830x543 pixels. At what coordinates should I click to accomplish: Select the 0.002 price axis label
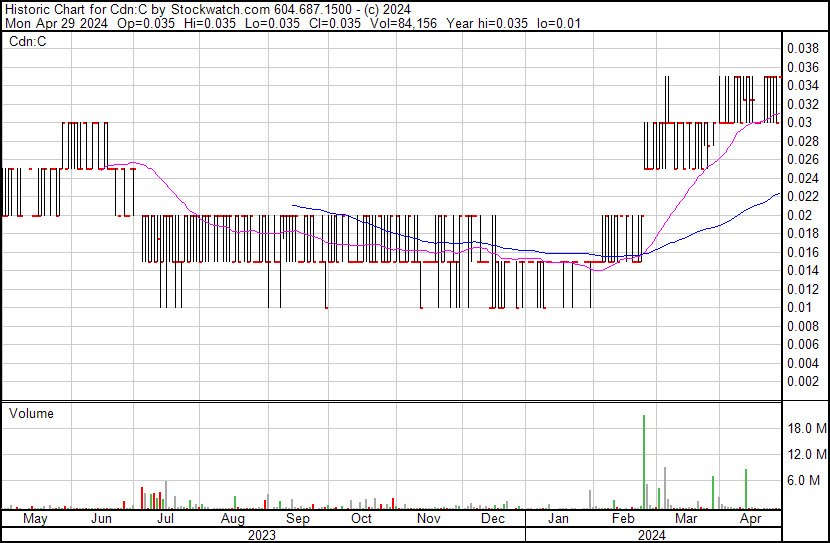803,381
